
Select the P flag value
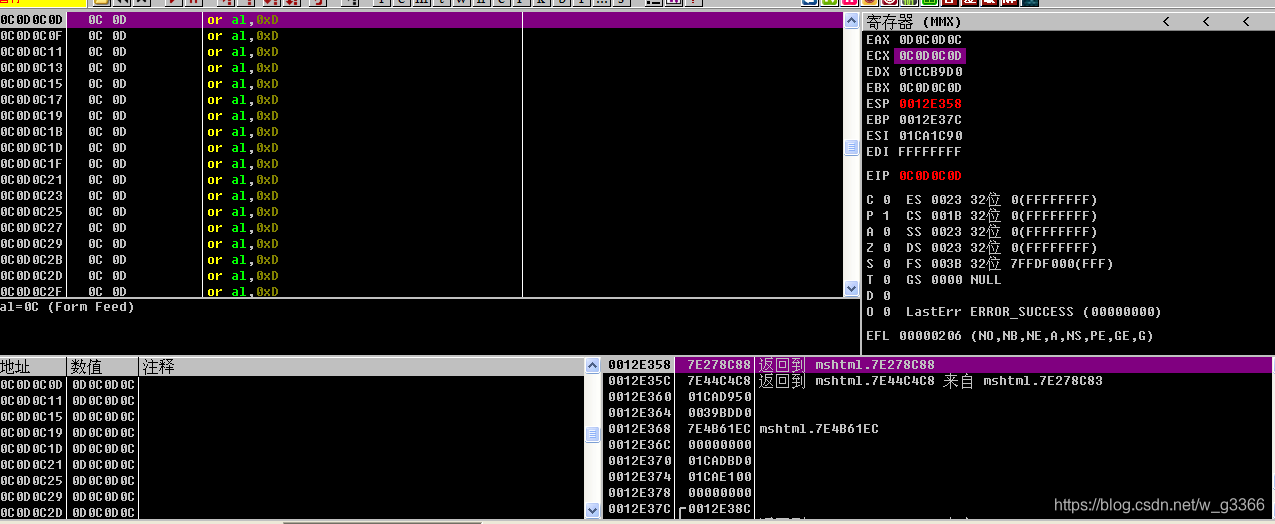tap(887, 216)
